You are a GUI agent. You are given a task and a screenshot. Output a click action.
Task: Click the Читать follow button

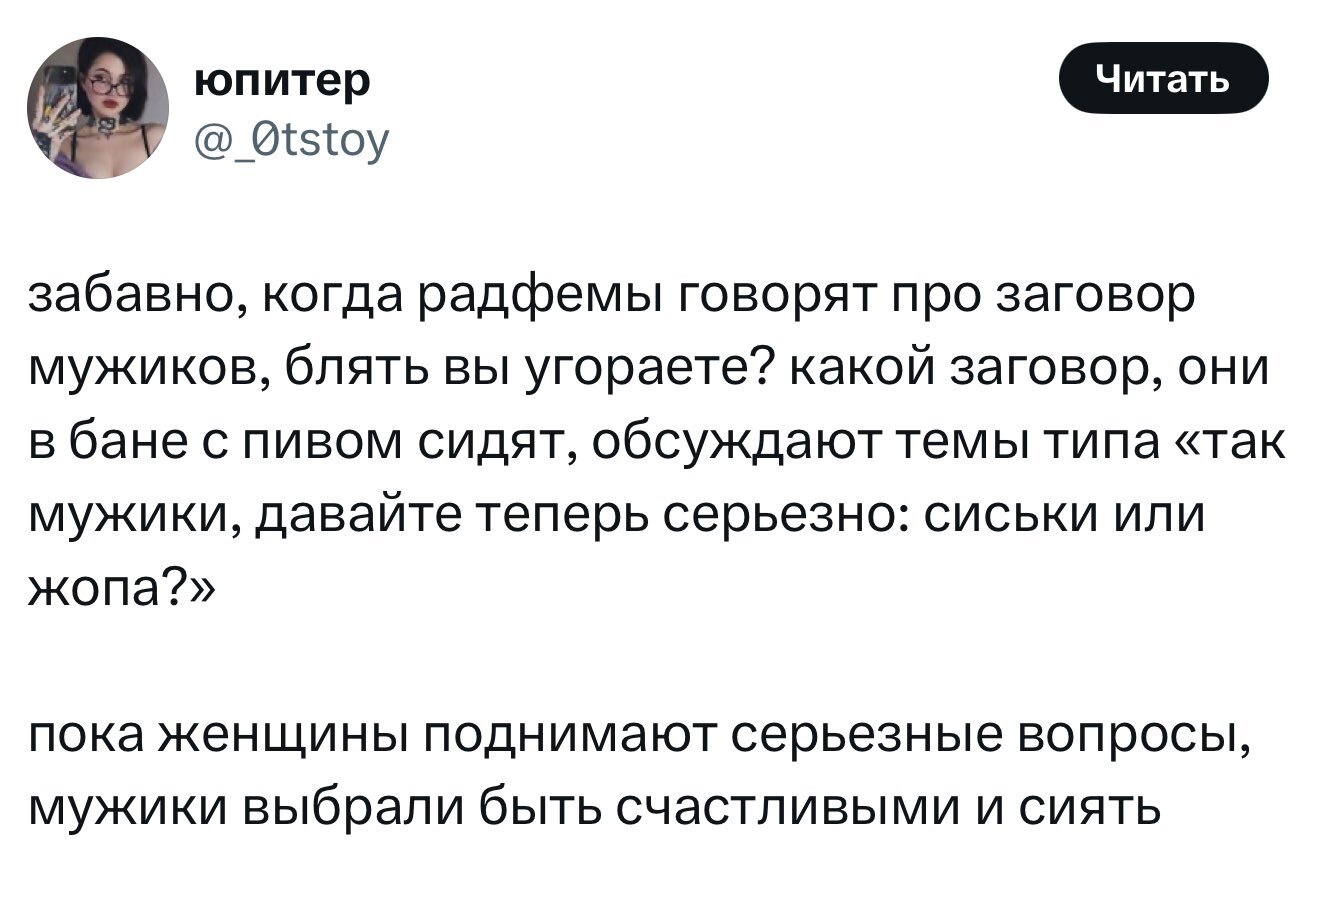(x=1162, y=77)
